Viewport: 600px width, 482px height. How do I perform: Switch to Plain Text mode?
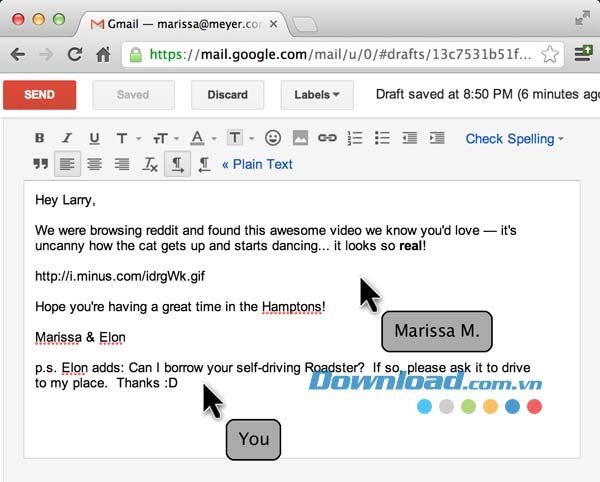pos(257,164)
